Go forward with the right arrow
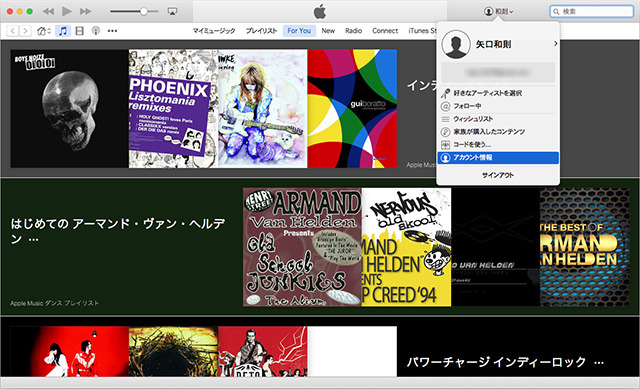Viewport: 640px width, 389px height. point(25,31)
